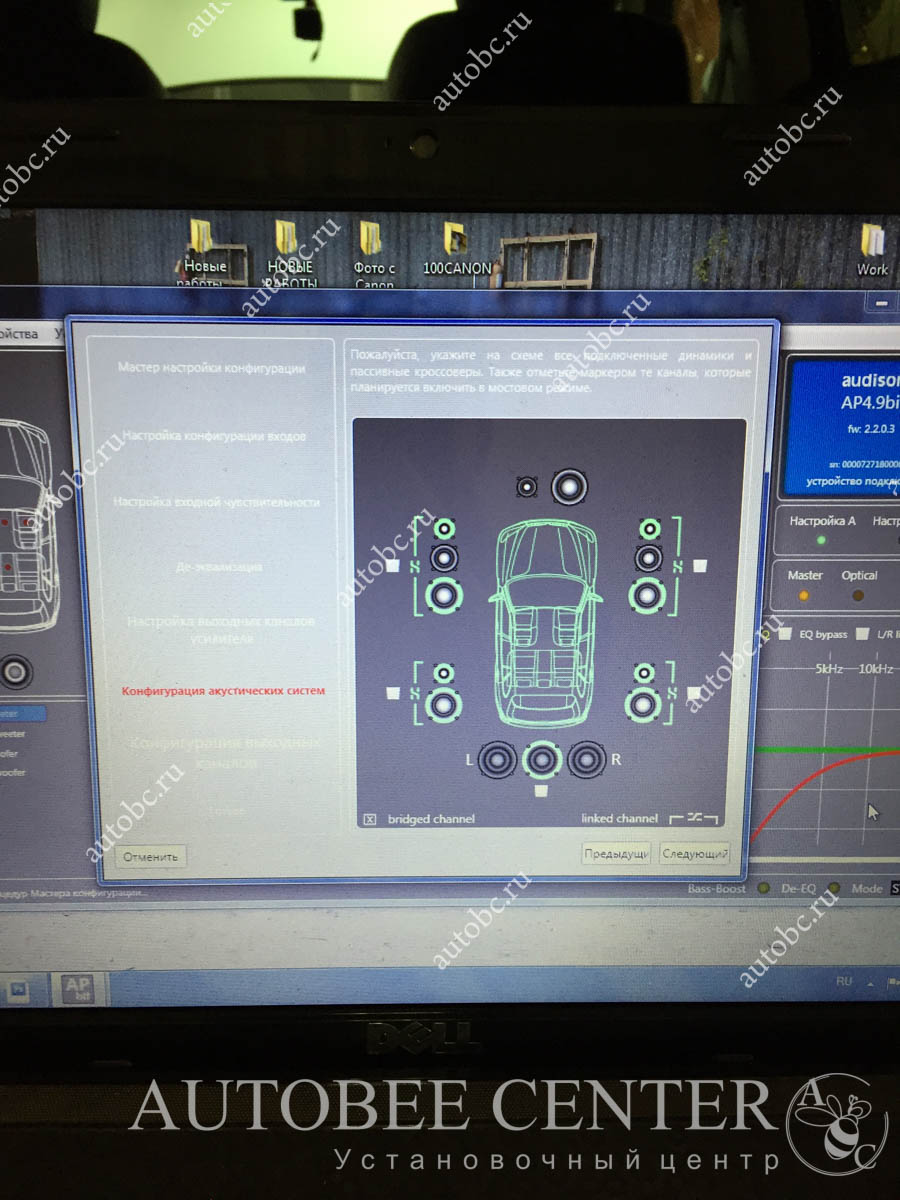The height and width of the screenshot is (1200, 900).
Task: Toggle front right bridged channel checkbox
Action: pyautogui.click(x=701, y=566)
